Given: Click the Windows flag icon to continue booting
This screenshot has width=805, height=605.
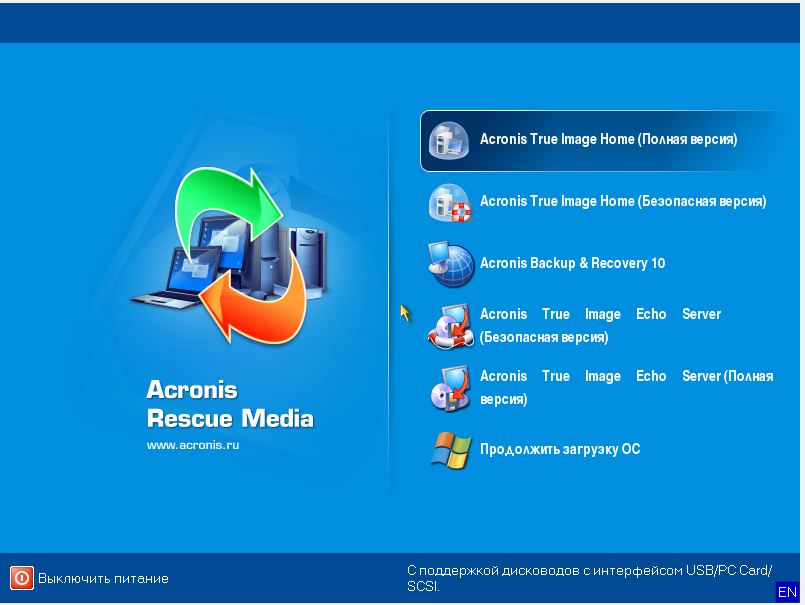Looking at the screenshot, I should 449,450.
